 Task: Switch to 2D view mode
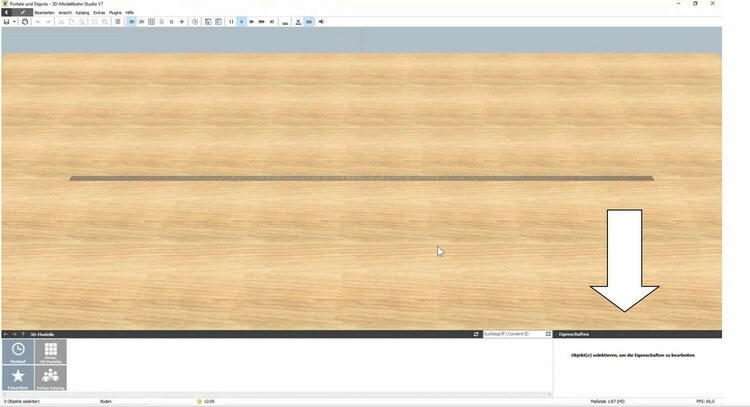[x=141, y=22]
